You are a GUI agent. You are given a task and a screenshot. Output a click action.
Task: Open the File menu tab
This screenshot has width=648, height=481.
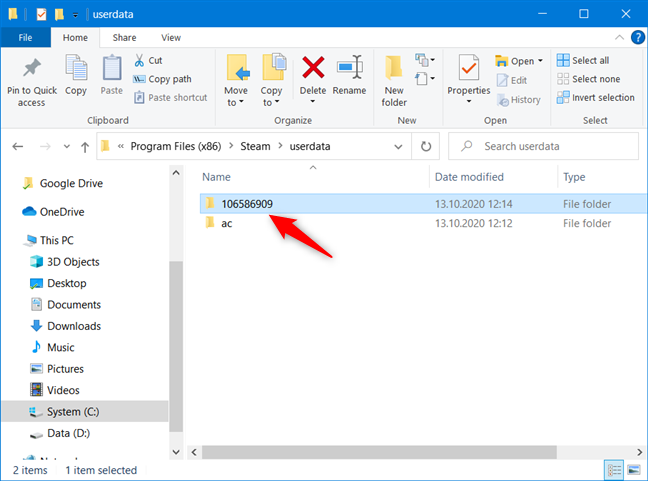point(26,37)
